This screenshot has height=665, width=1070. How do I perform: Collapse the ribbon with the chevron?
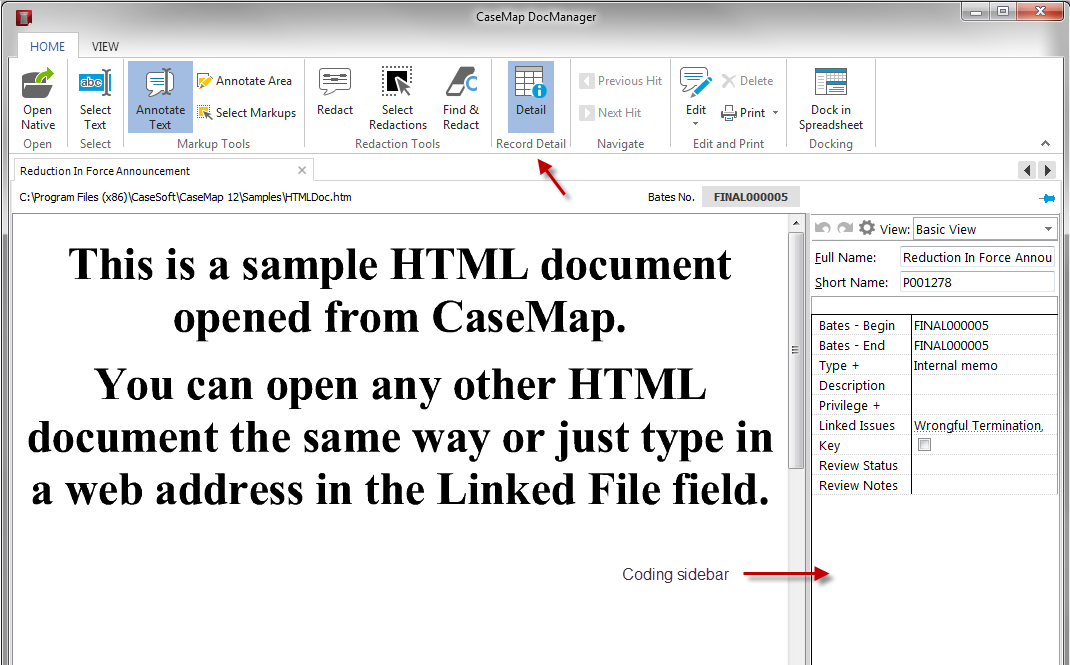pos(1045,143)
